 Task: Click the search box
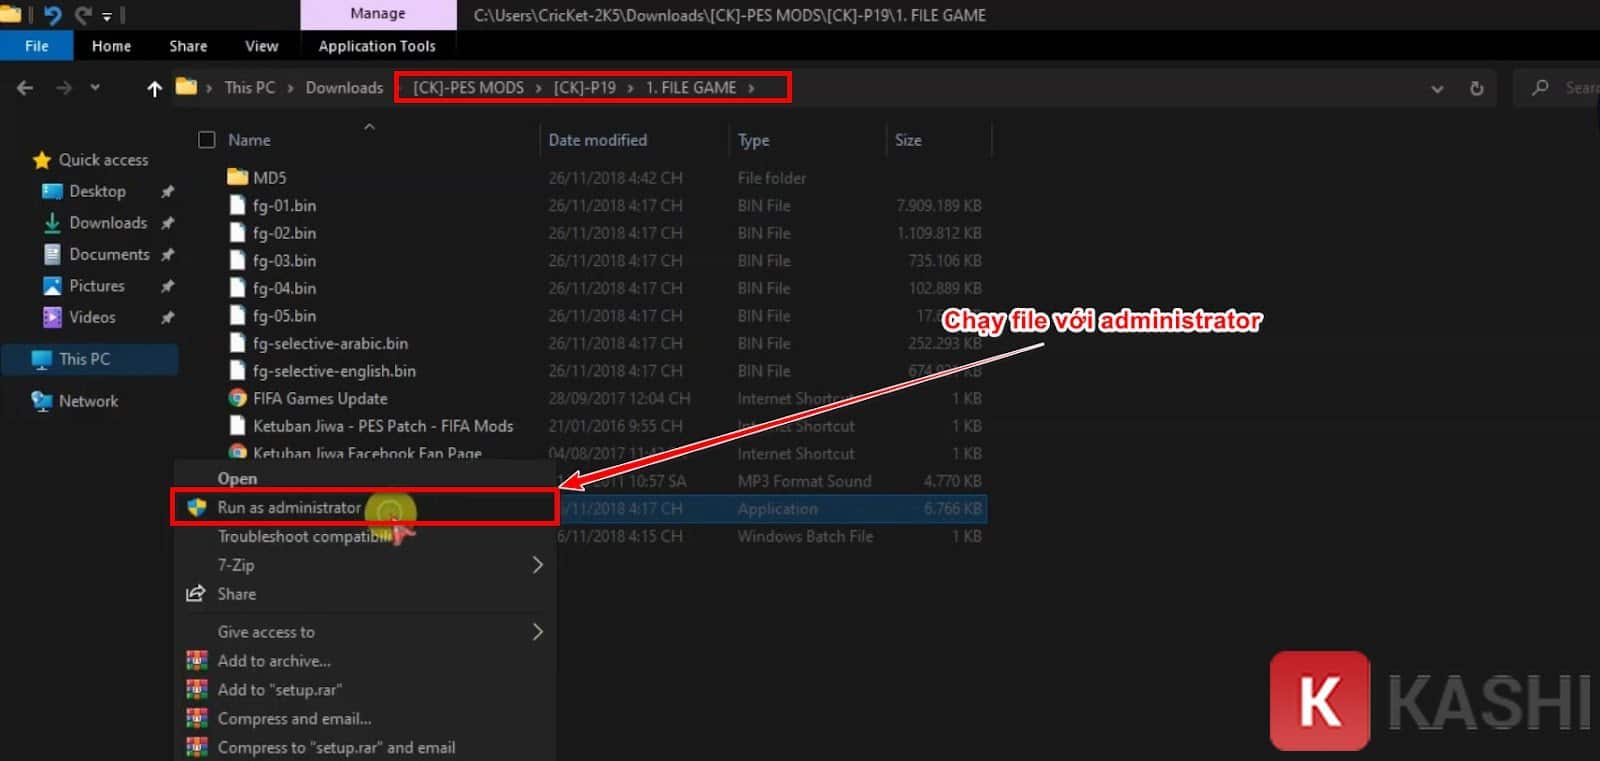1558,88
